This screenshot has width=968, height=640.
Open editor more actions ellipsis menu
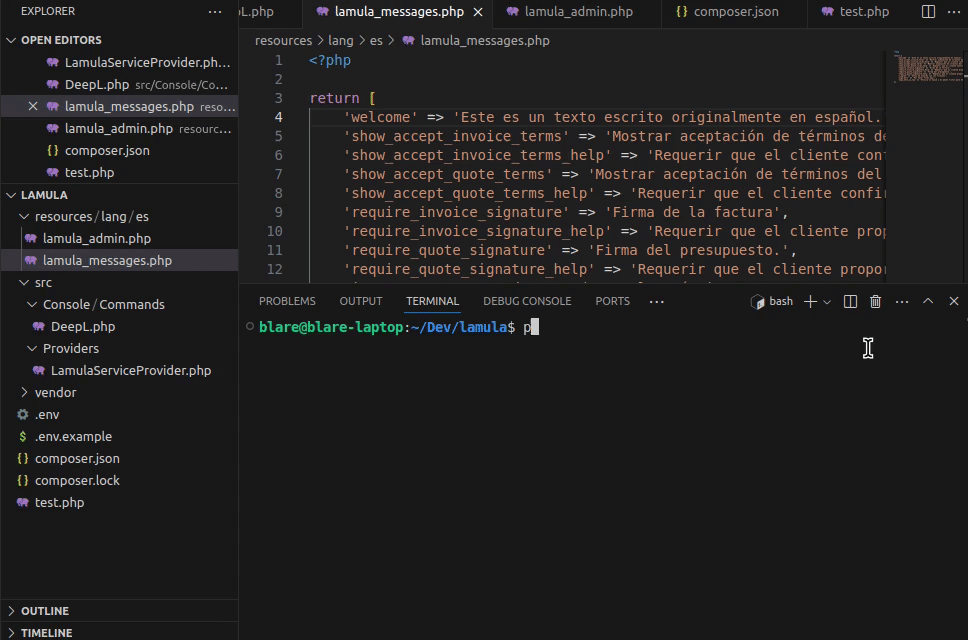[x=952, y=12]
